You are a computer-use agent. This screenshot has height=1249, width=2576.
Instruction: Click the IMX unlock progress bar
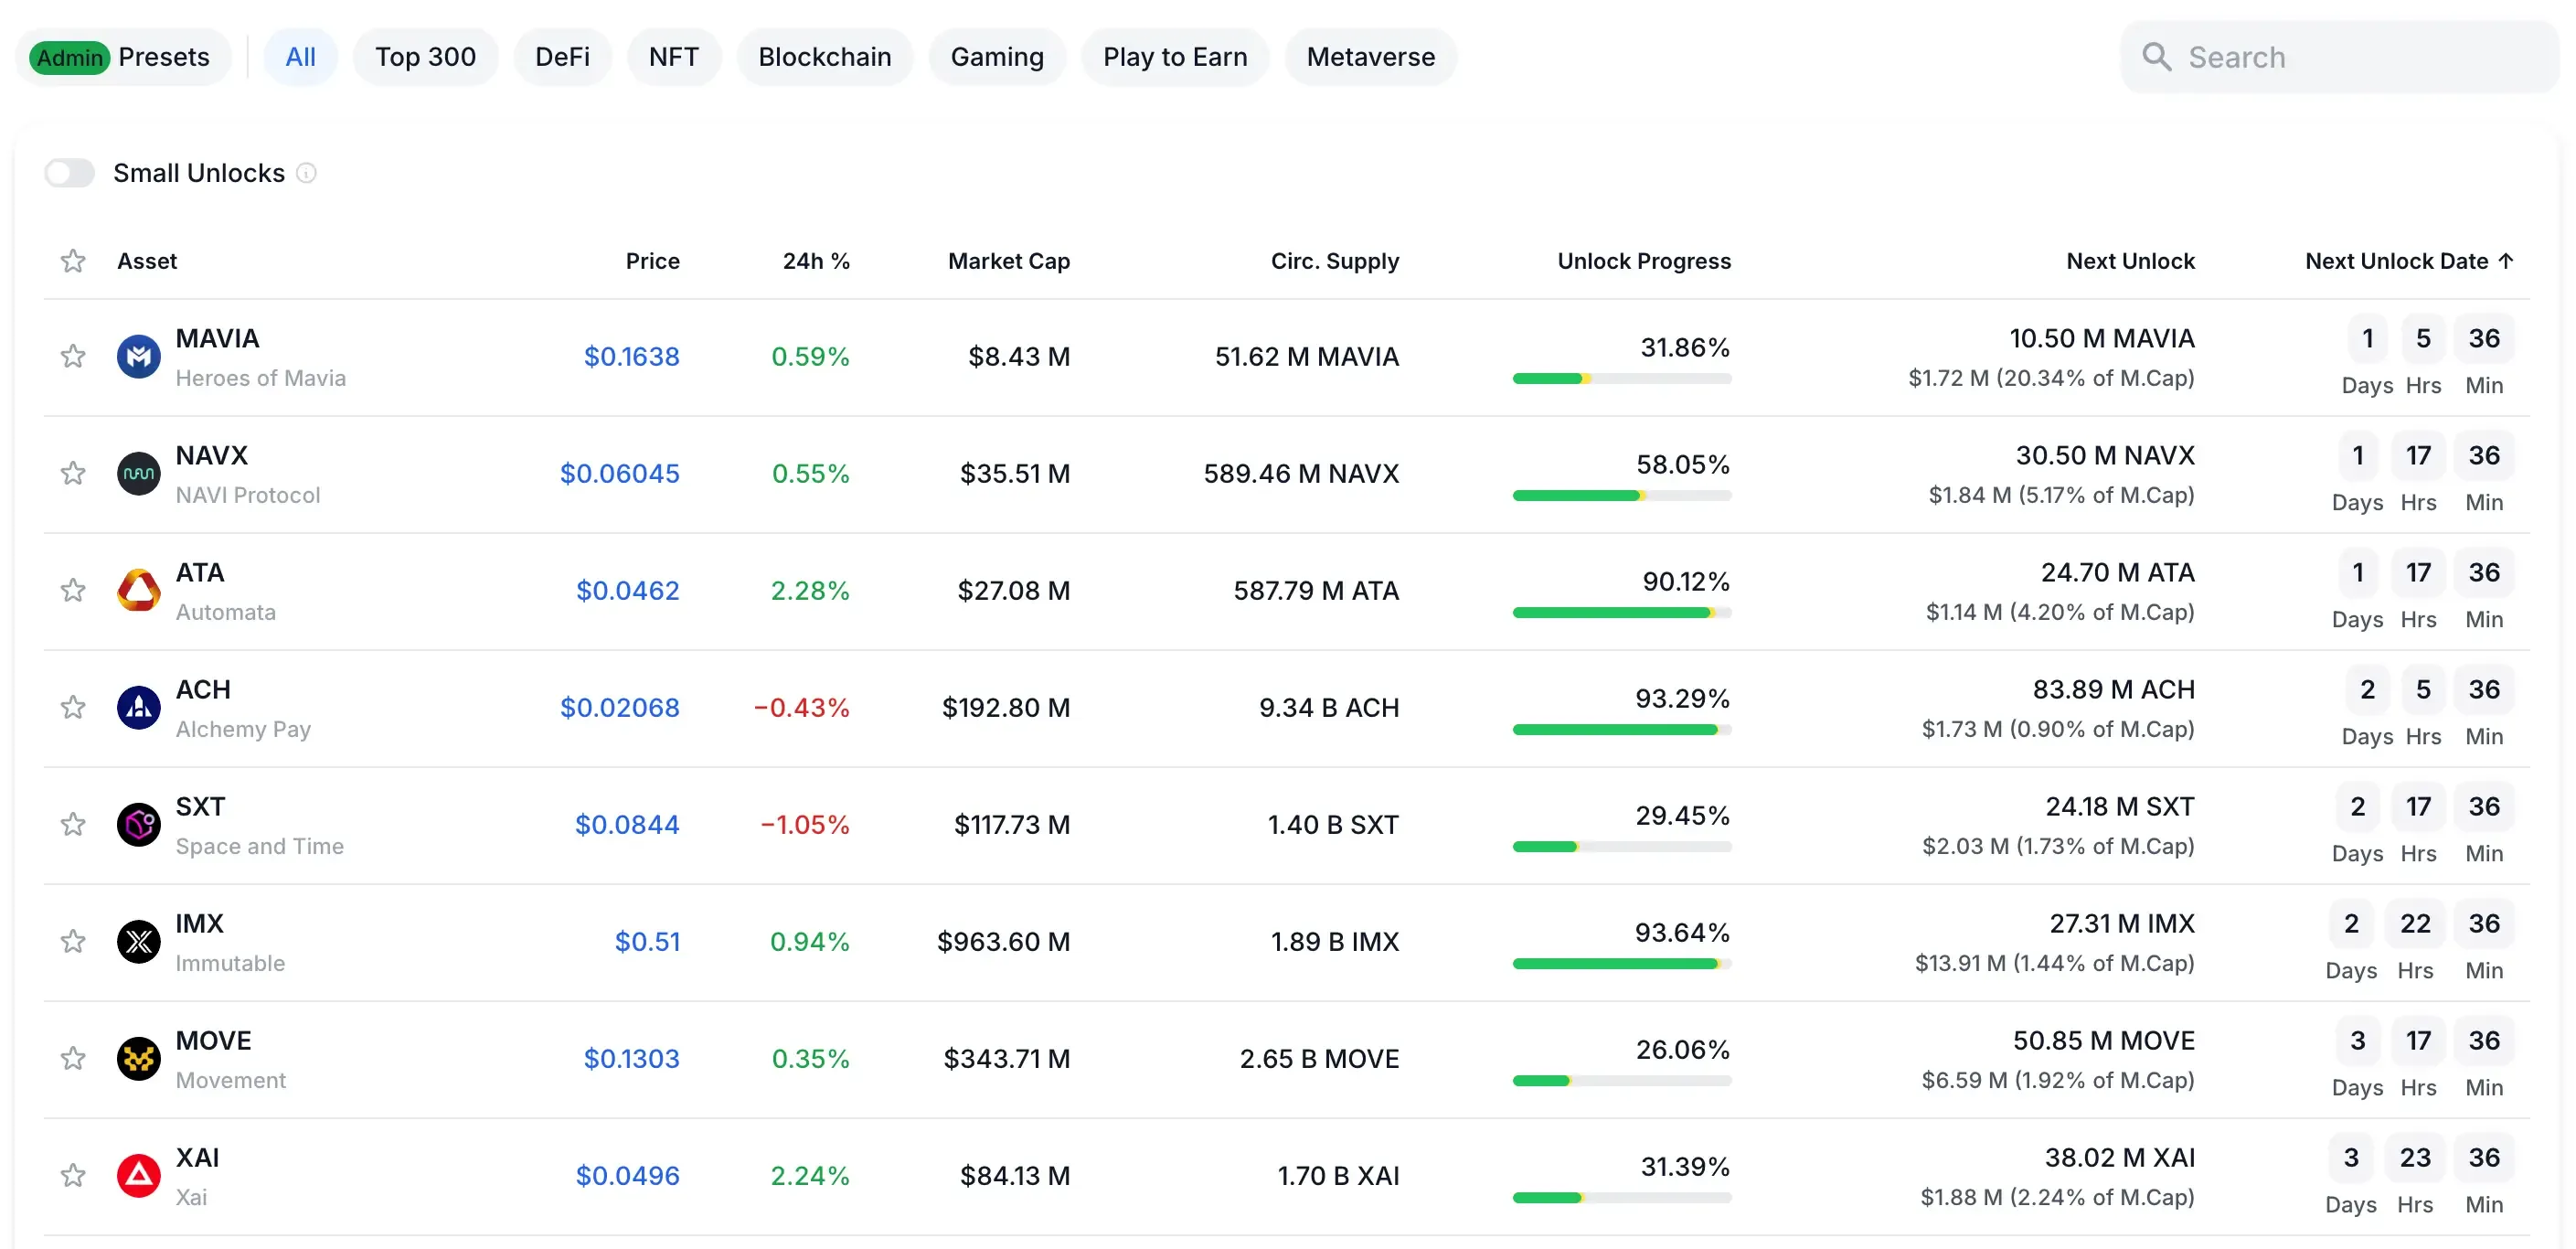click(x=1621, y=964)
